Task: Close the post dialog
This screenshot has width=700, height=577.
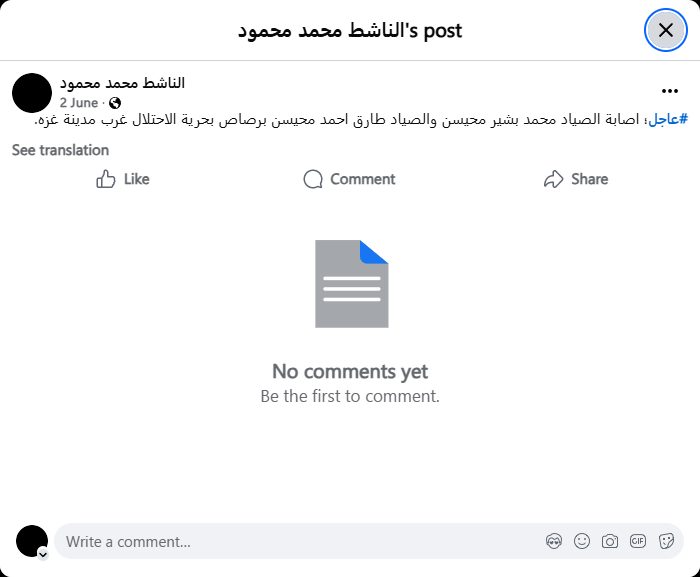Action: tap(666, 30)
